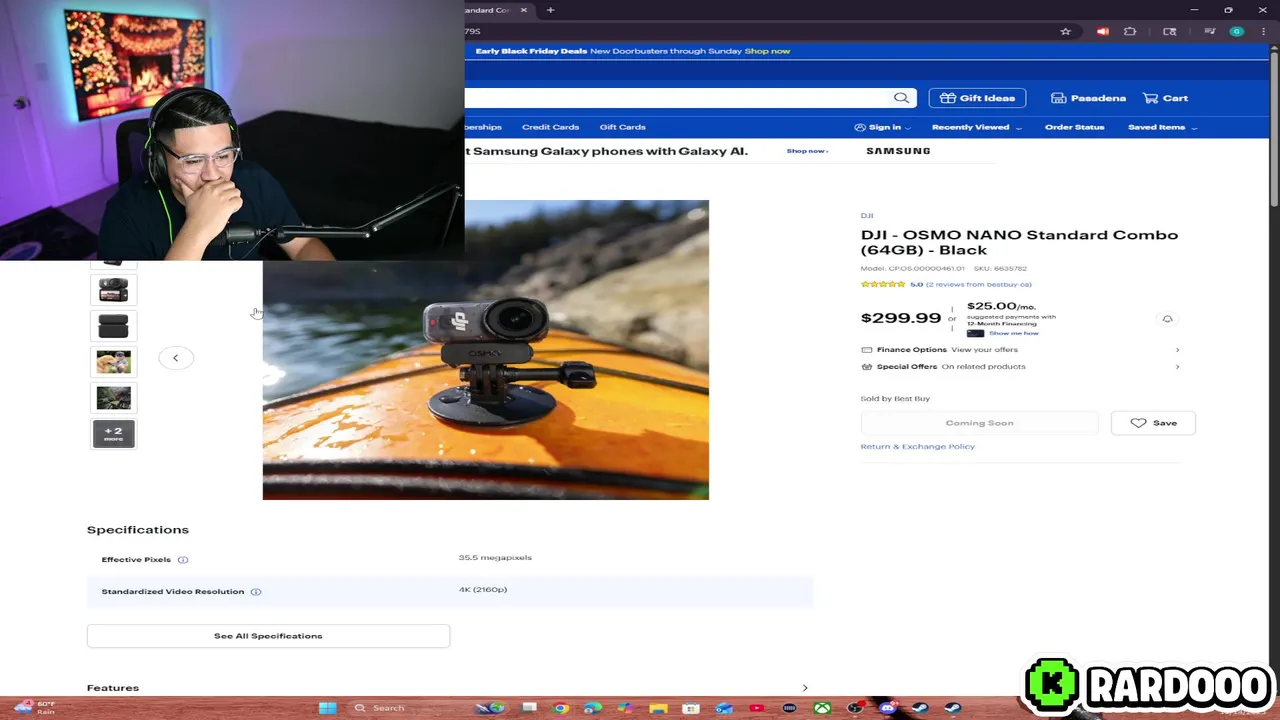Select the camera front view thumbnail
The height and width of the screenshot is (720, 1280).
(x=113, y=289)
